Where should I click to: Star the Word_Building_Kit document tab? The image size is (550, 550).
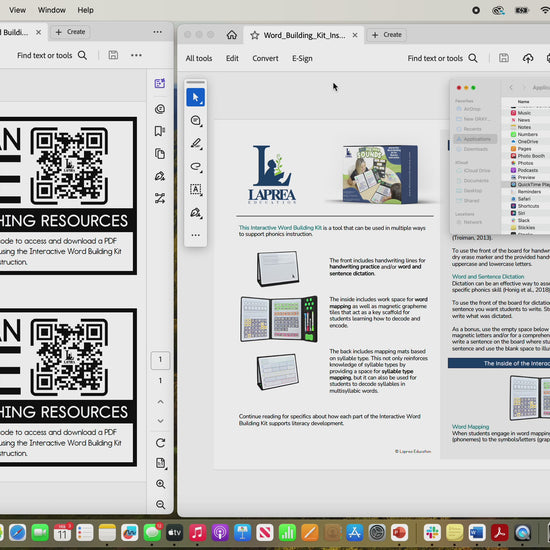pyautogui.click(x=255, y=35)
